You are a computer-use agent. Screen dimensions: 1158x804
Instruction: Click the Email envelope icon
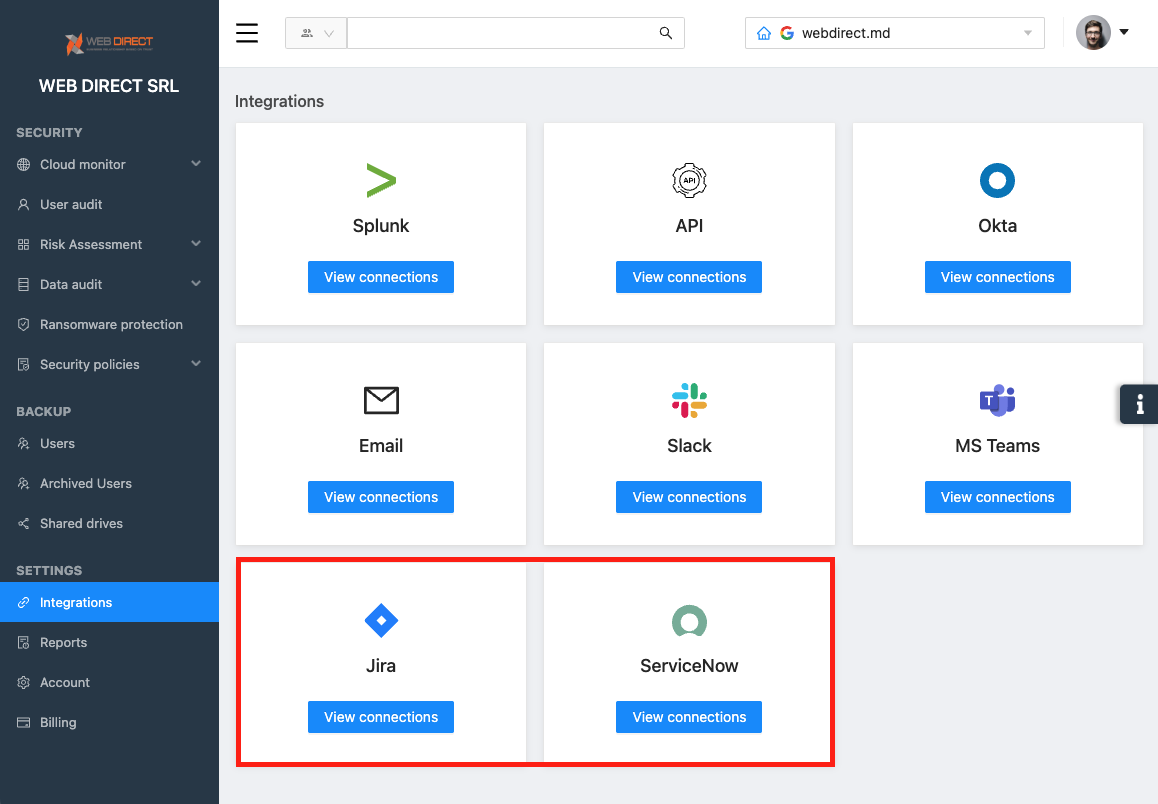coord(381,400)
